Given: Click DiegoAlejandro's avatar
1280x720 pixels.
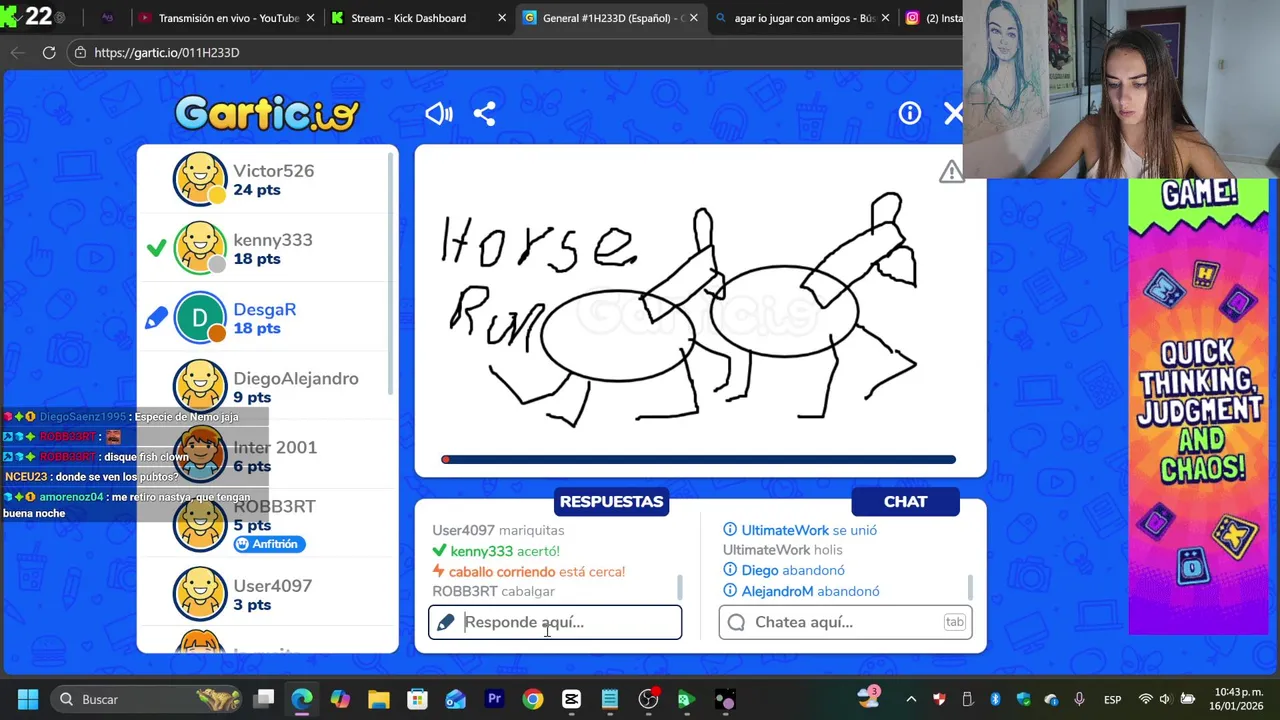Looking at the screenshot, I should click(200, 387).
